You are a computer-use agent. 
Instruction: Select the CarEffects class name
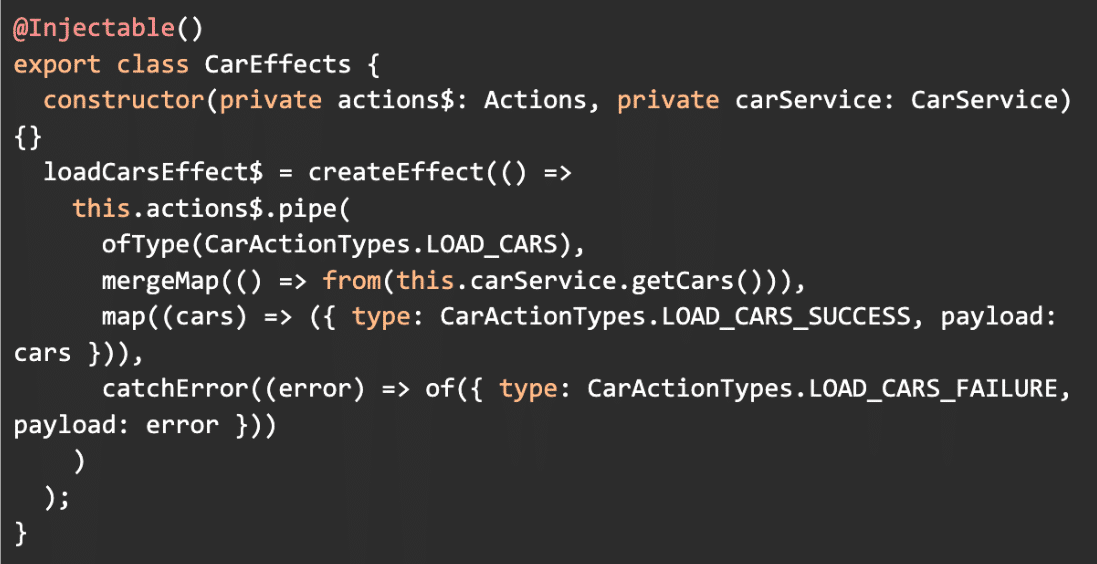coord(278,64)
